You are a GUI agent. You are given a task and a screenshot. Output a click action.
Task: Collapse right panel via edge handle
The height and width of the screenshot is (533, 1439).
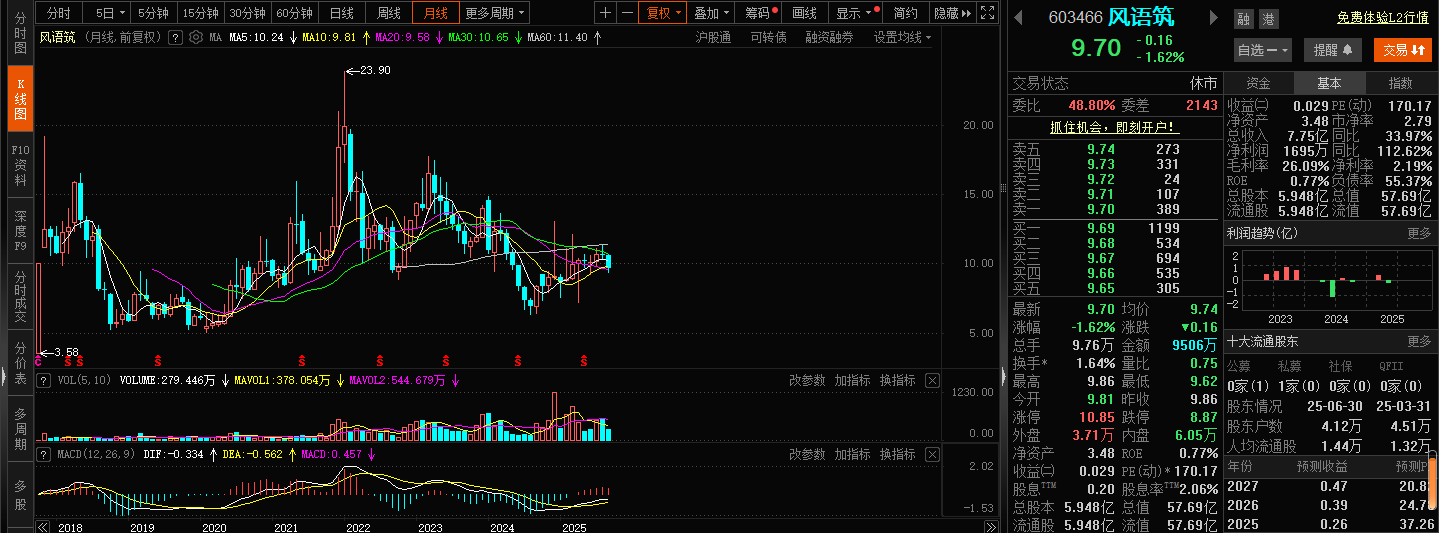click(x=1004, y=375)
